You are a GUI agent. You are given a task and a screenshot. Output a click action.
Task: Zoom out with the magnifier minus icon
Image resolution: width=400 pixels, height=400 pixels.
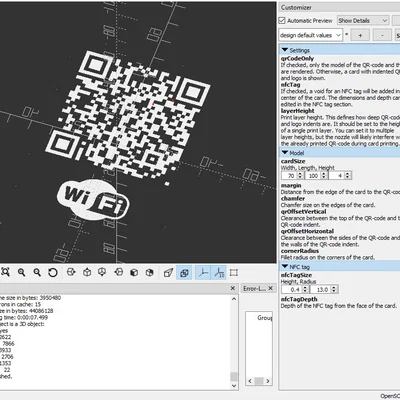(x=37, y=273)
